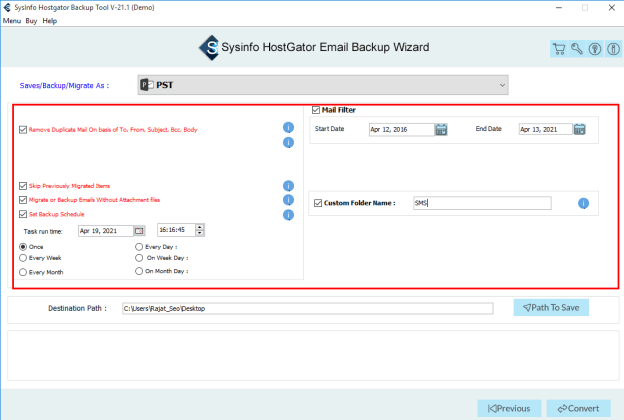
Task: Click info icon beside Remove Duplicate Mail
Action: tap(289, 127)
